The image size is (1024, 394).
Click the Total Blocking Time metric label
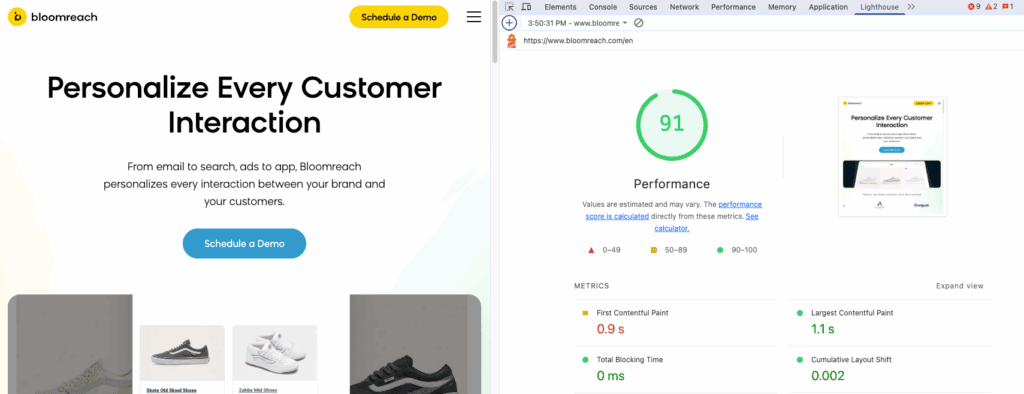tap(630, 359)
